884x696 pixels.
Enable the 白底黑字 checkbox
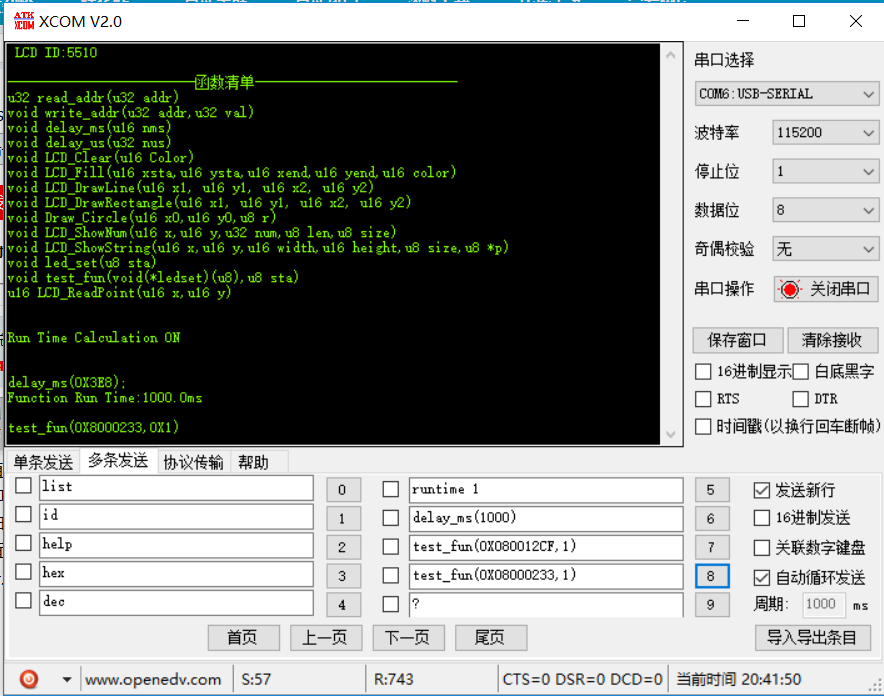[801, 371]
